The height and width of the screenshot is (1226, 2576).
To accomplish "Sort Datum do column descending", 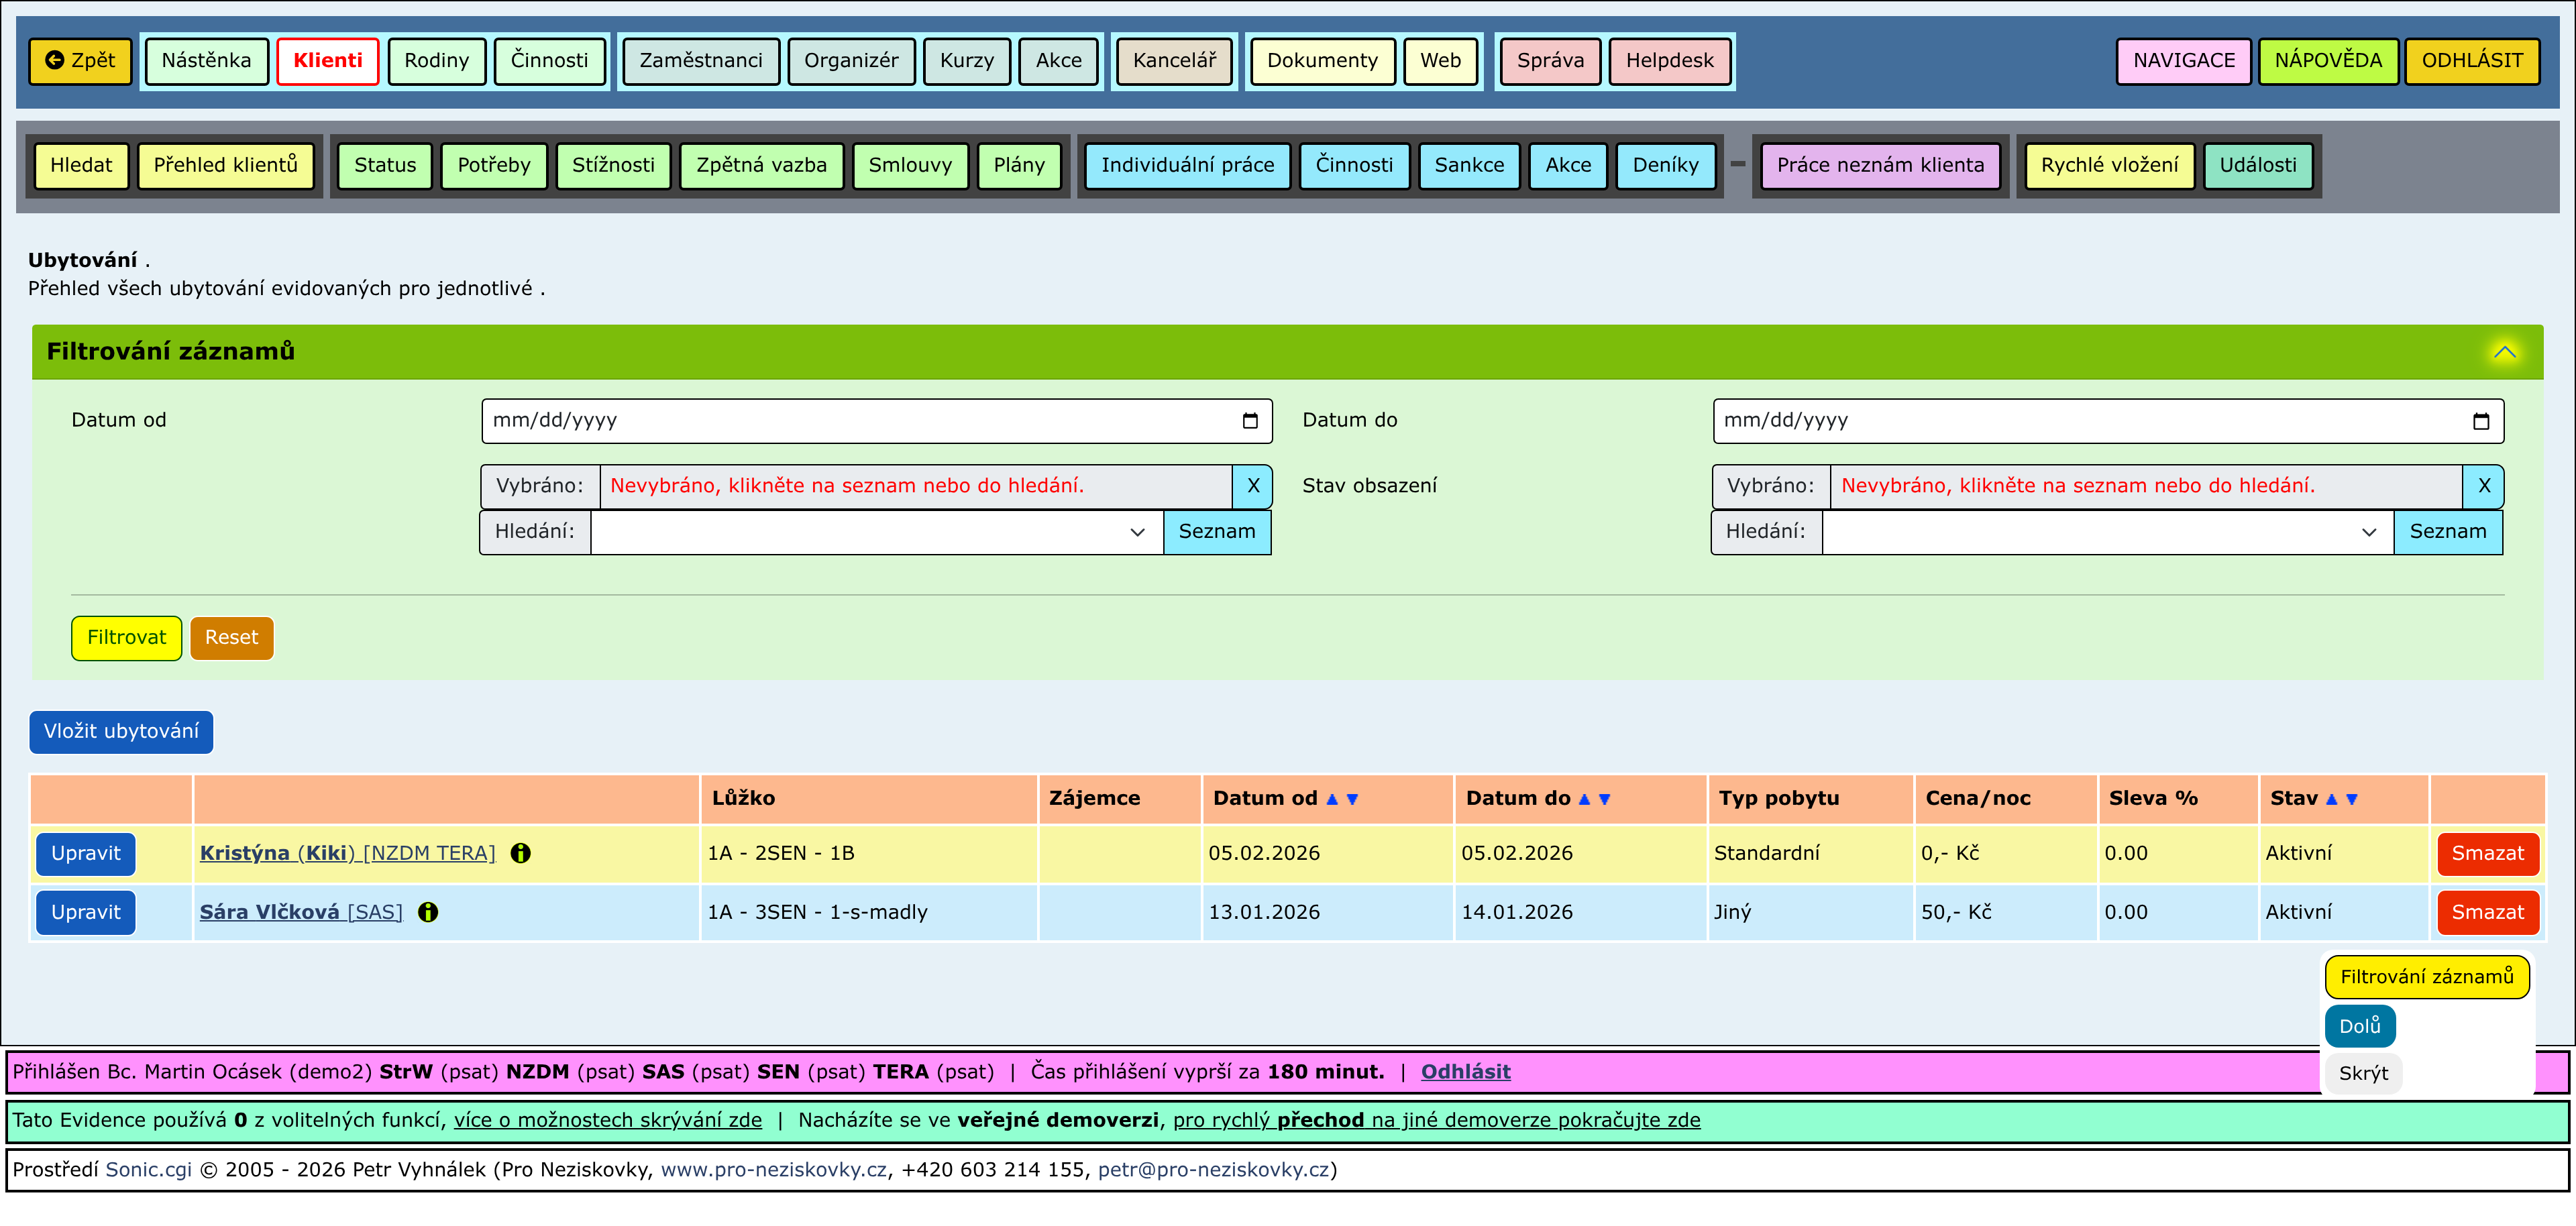I will point(1604,799).
